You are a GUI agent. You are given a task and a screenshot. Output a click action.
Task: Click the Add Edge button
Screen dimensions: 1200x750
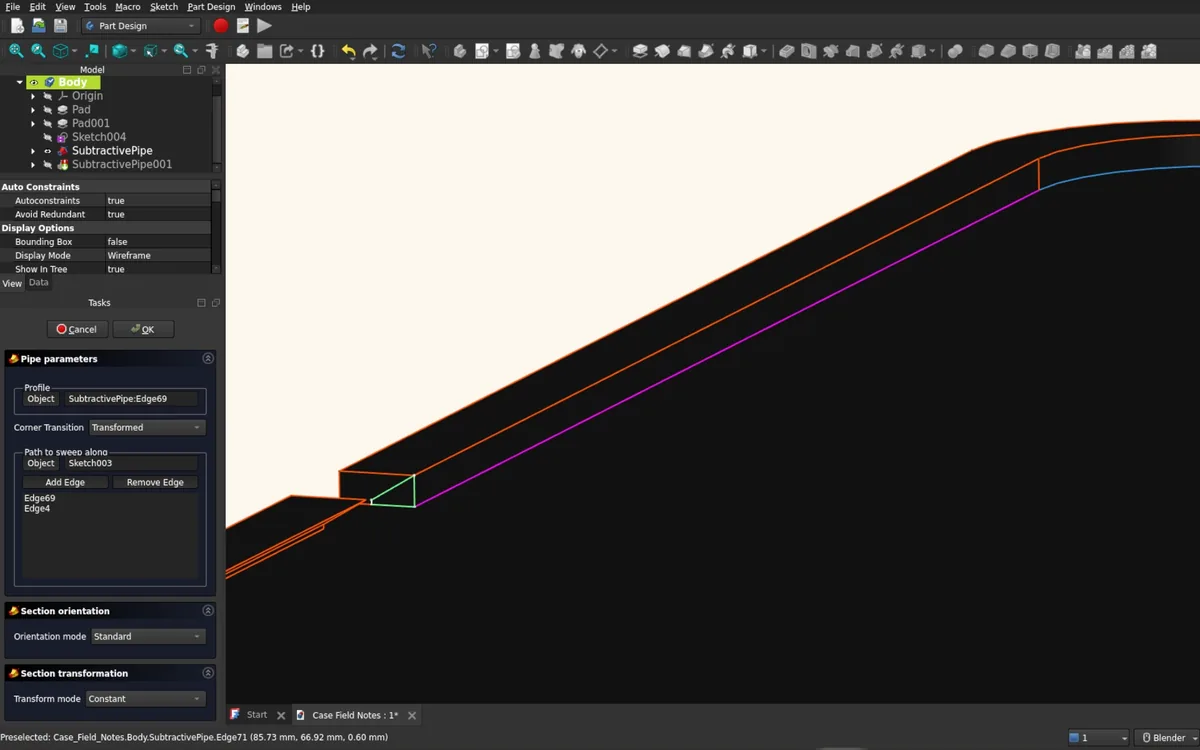[65, 482]
